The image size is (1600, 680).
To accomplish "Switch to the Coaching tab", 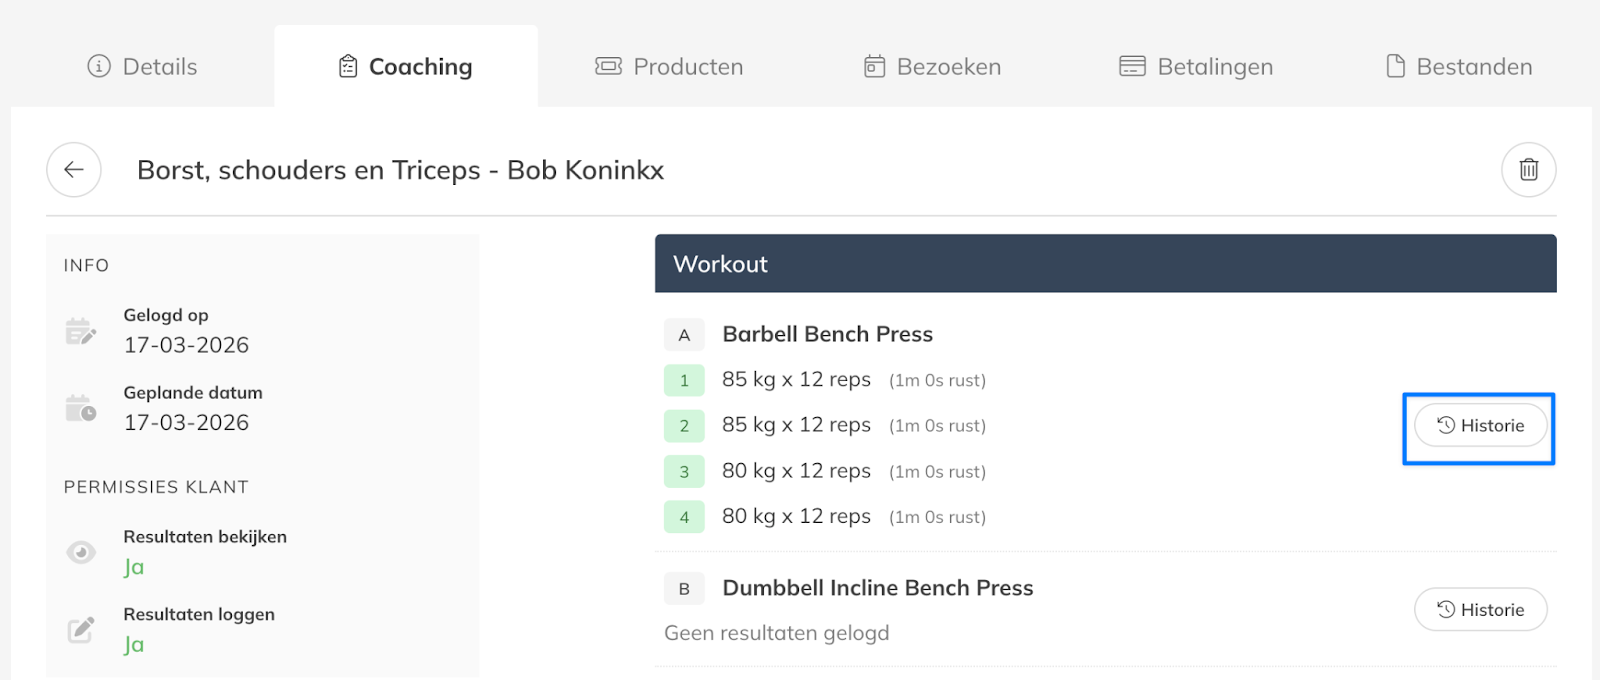I will click(x=405, y=67).
